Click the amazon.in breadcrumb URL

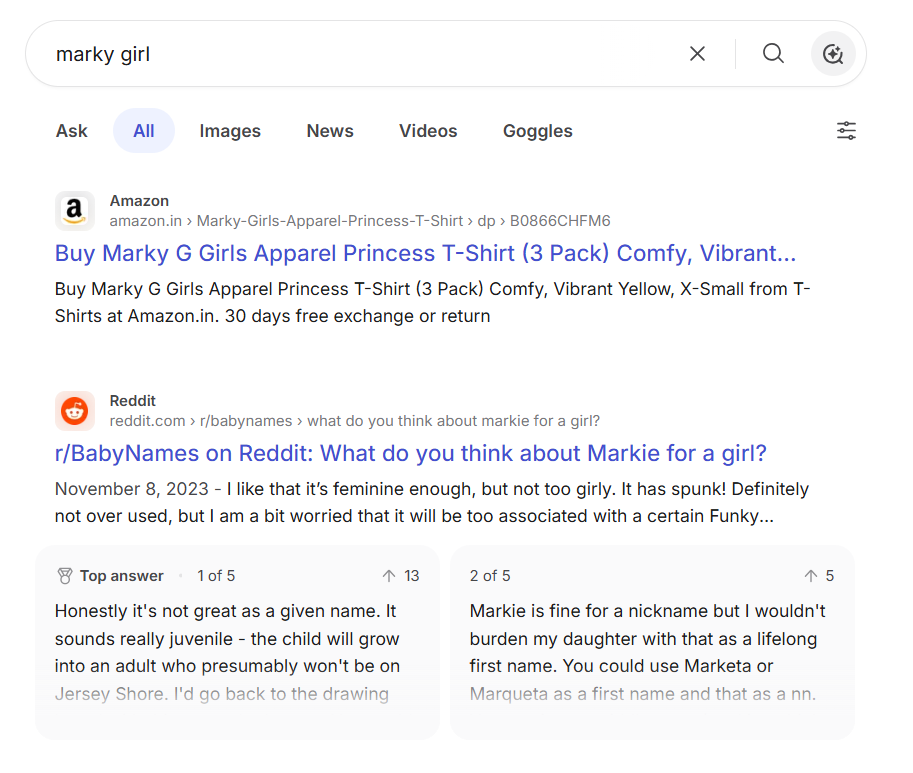point(360,221)
